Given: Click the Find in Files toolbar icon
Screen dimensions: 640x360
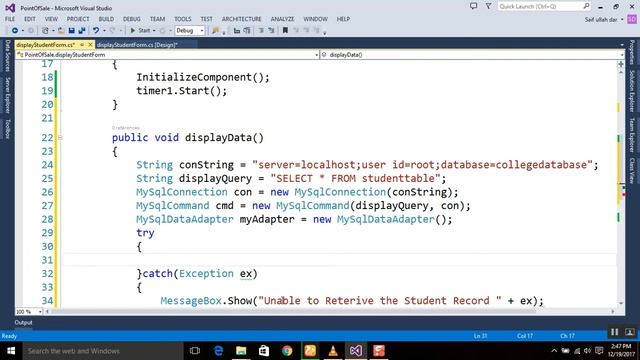Looking at the screenshot, I should [216, 31].
